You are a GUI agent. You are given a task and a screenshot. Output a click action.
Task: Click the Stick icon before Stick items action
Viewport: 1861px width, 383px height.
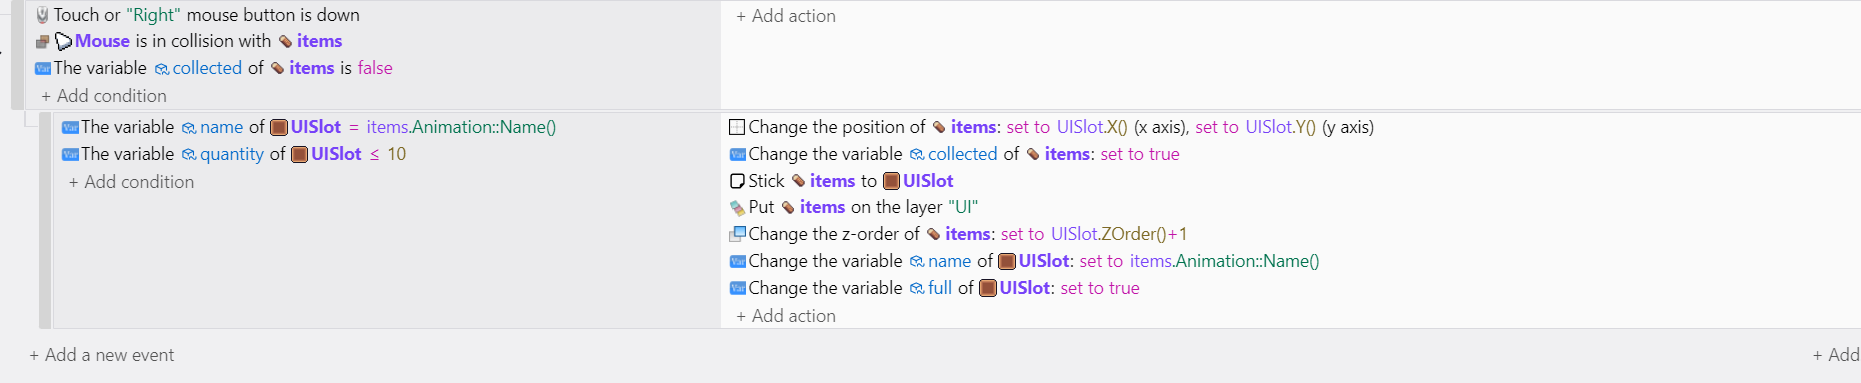(737, 181)
